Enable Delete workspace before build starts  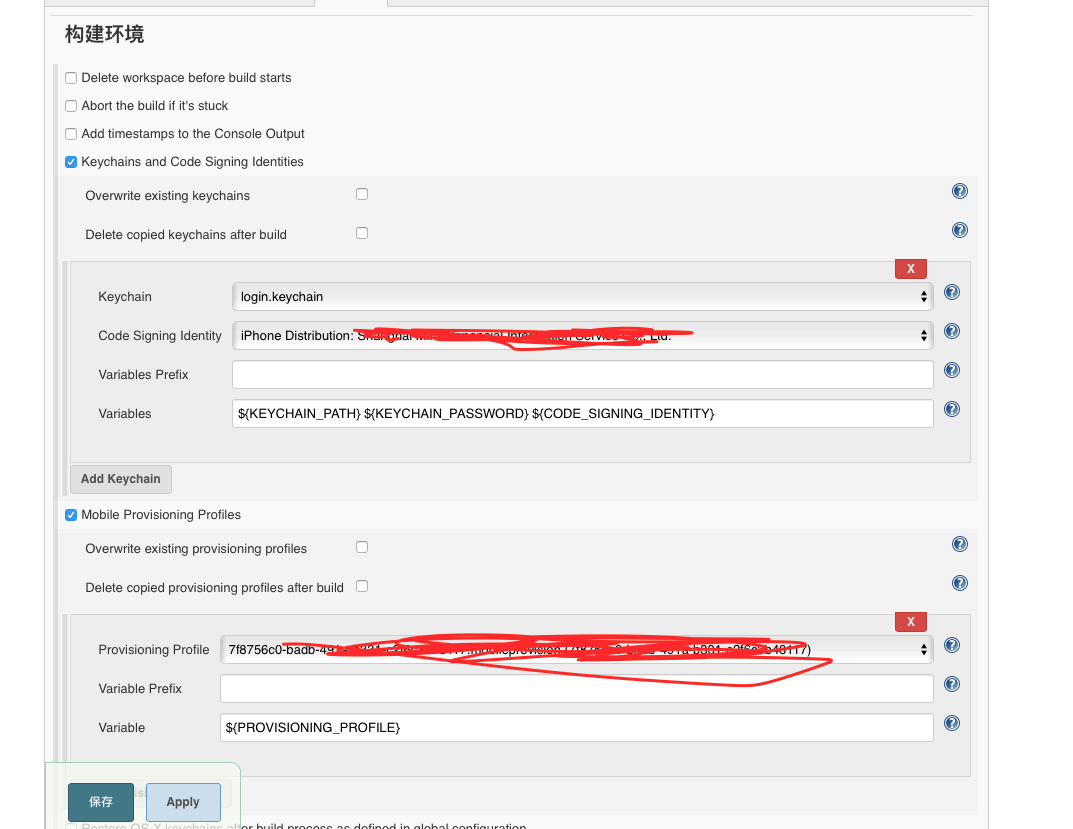tap(71, 78)
